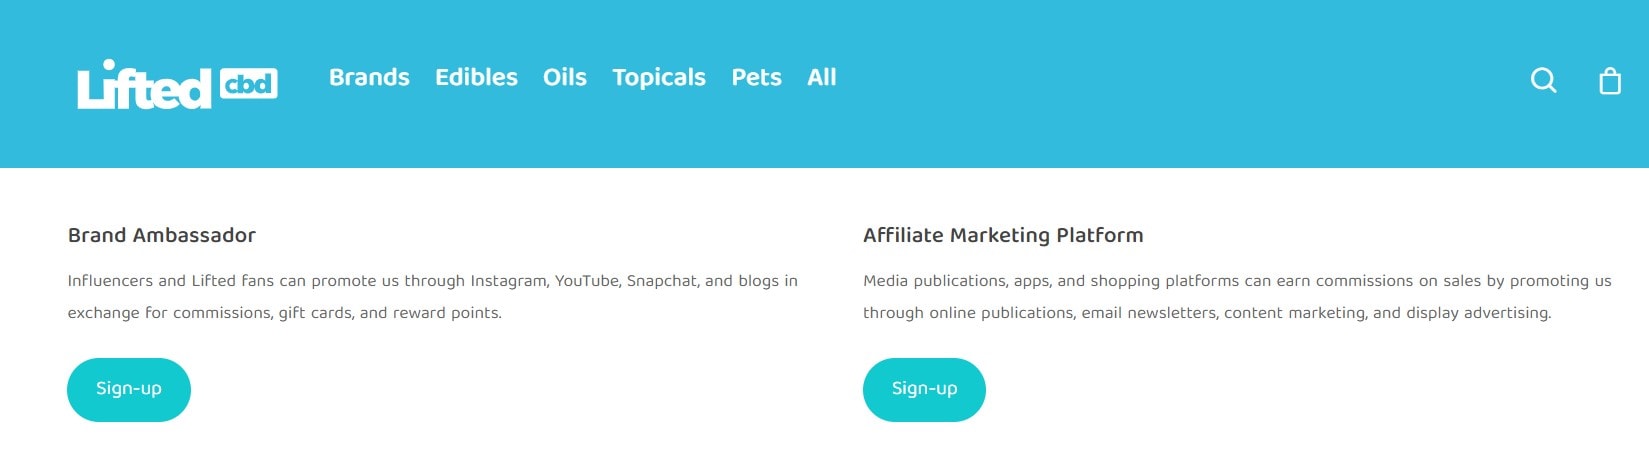
Task: Open the search magnifier icon
Action: 1543,80
